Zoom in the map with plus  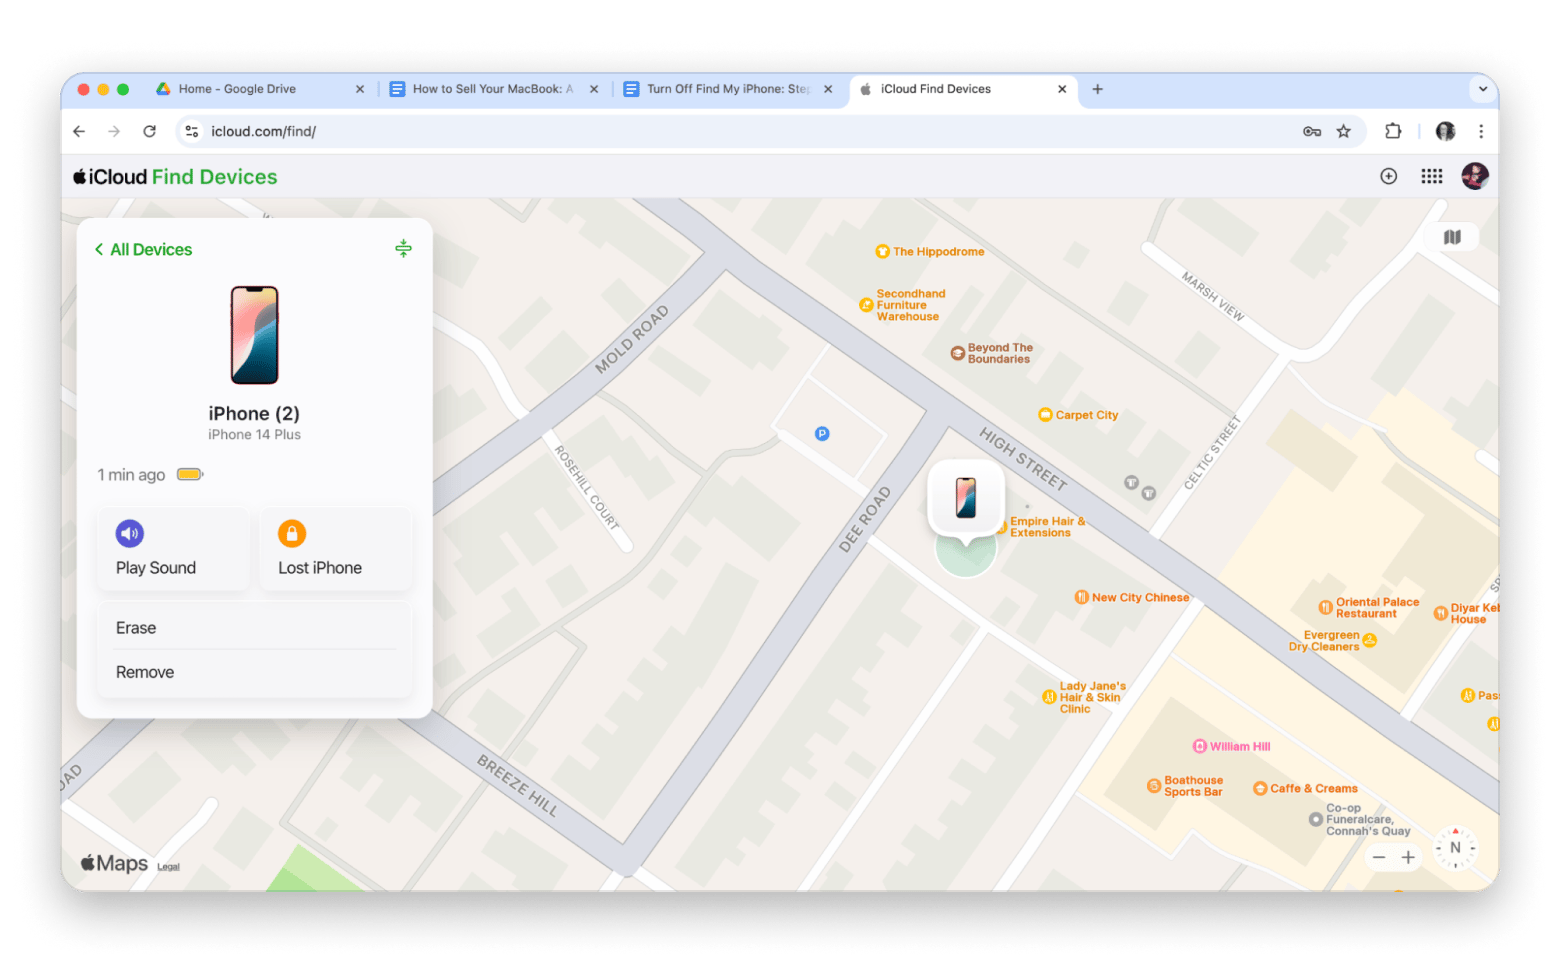point(1408,857)
